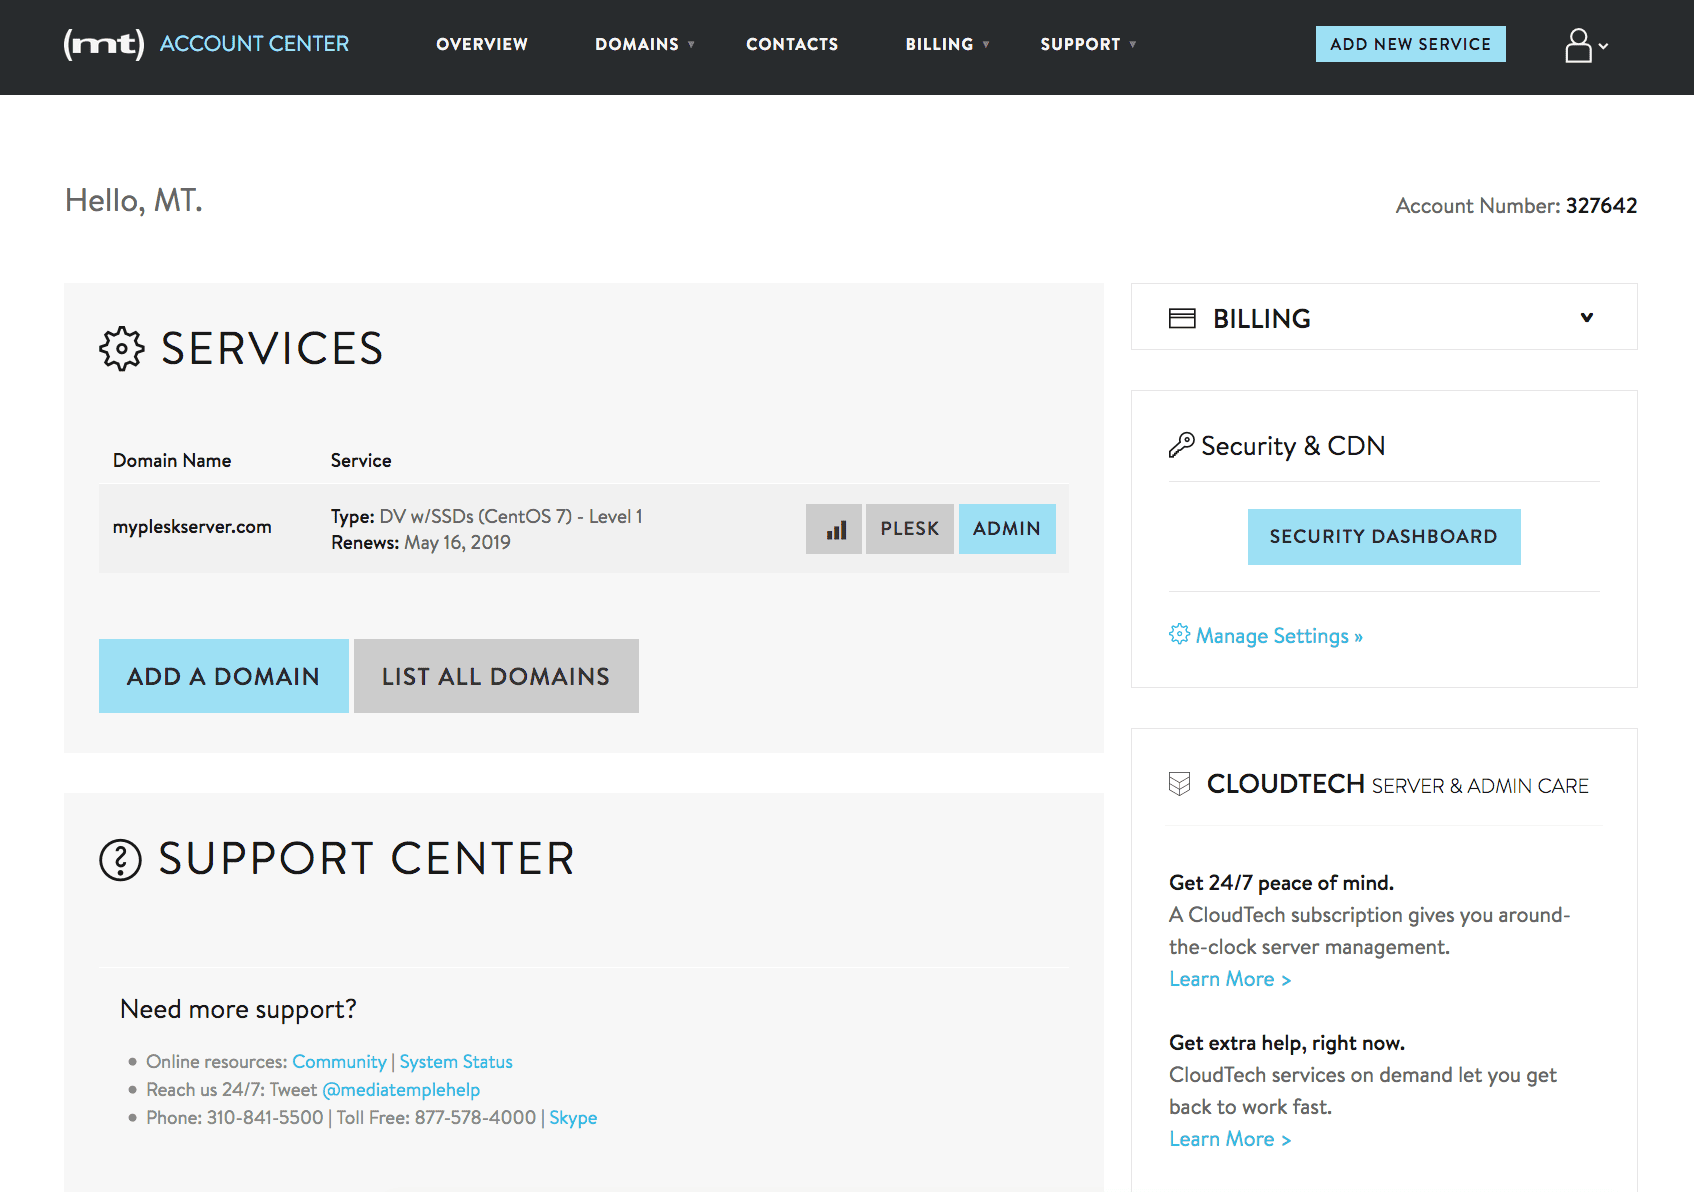Select the Overview menu item
This screenshot has width=1694, height=1192.
point(481,44)
